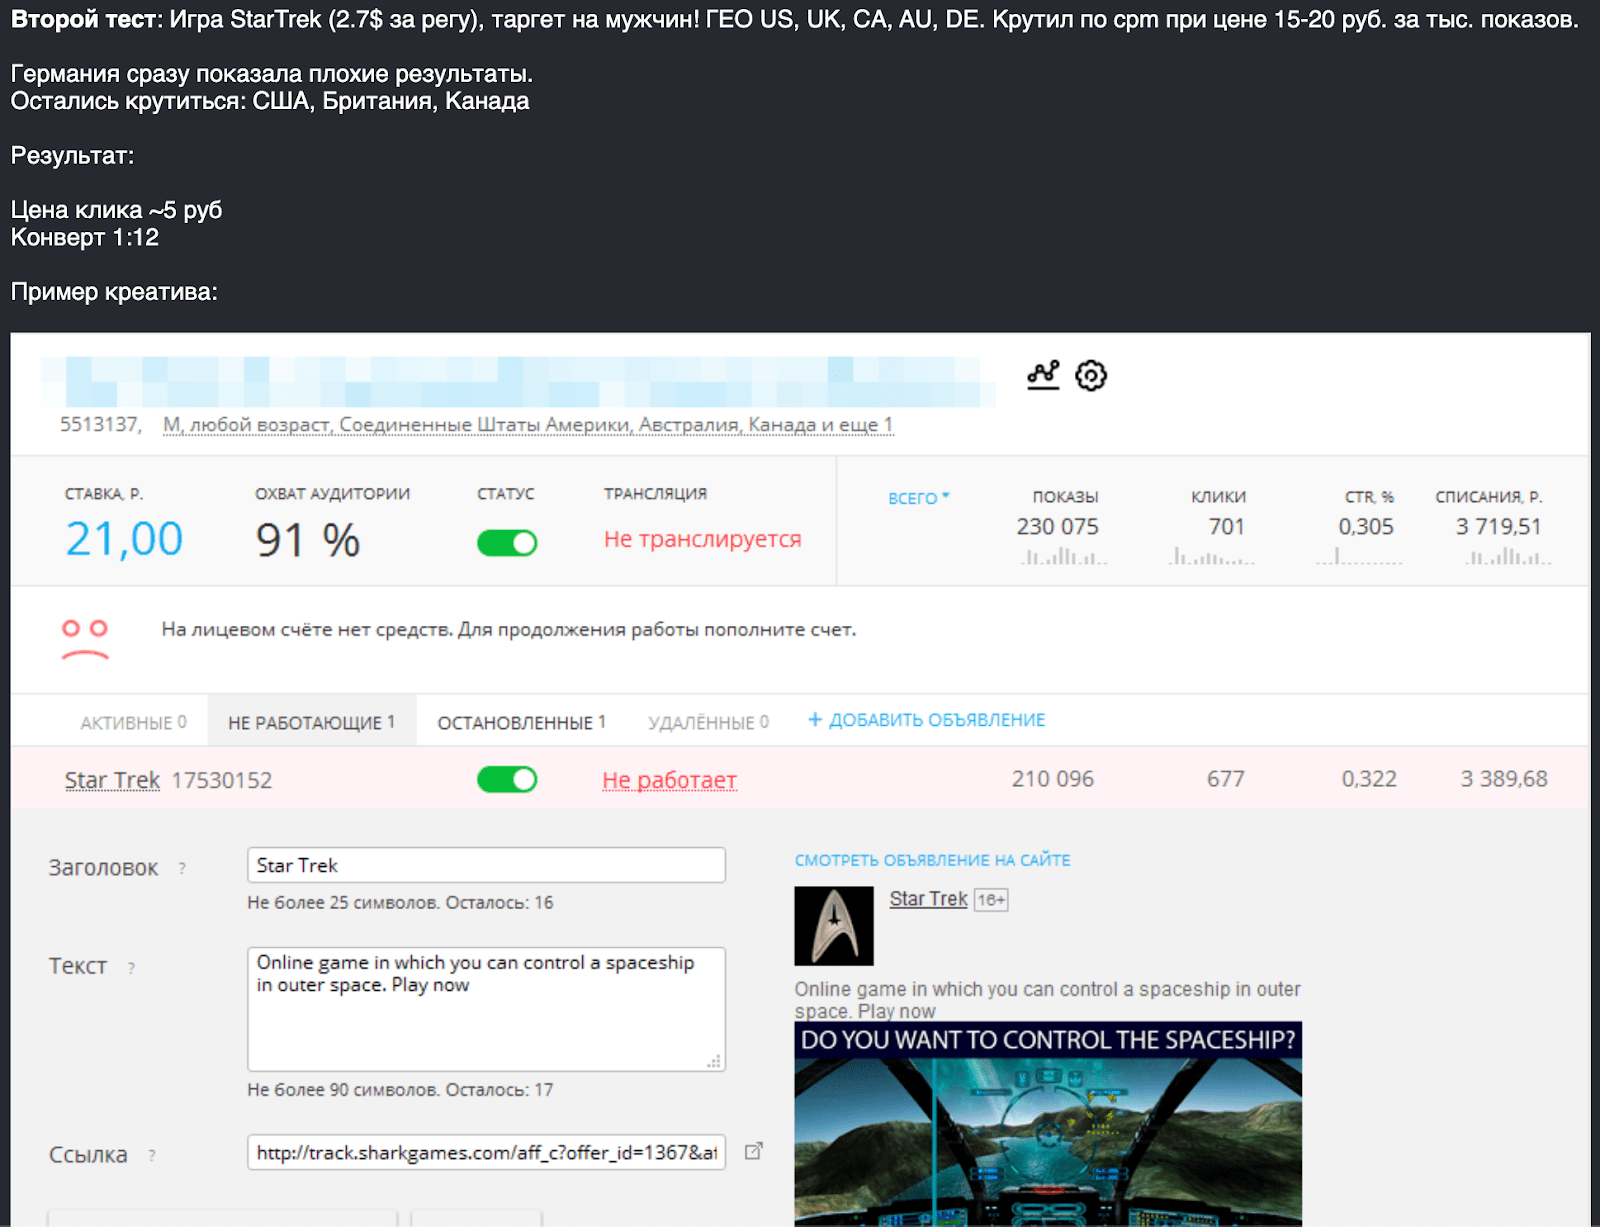Expand the ВСЕГО period dropdown
The width and height of the screenshot is (1600, 1227).
tap(919, 498)
